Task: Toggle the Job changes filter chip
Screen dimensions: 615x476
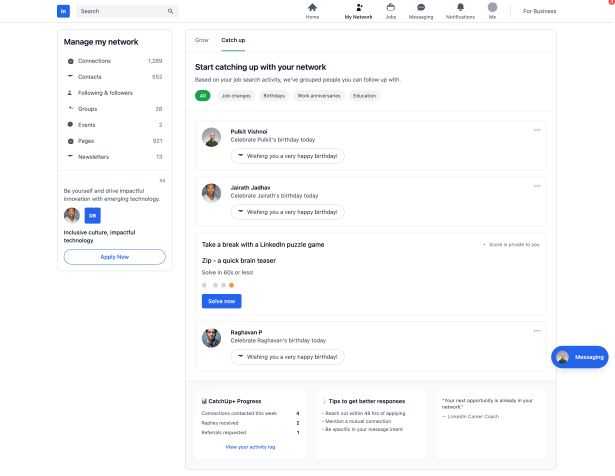Action: coord(236,96)
